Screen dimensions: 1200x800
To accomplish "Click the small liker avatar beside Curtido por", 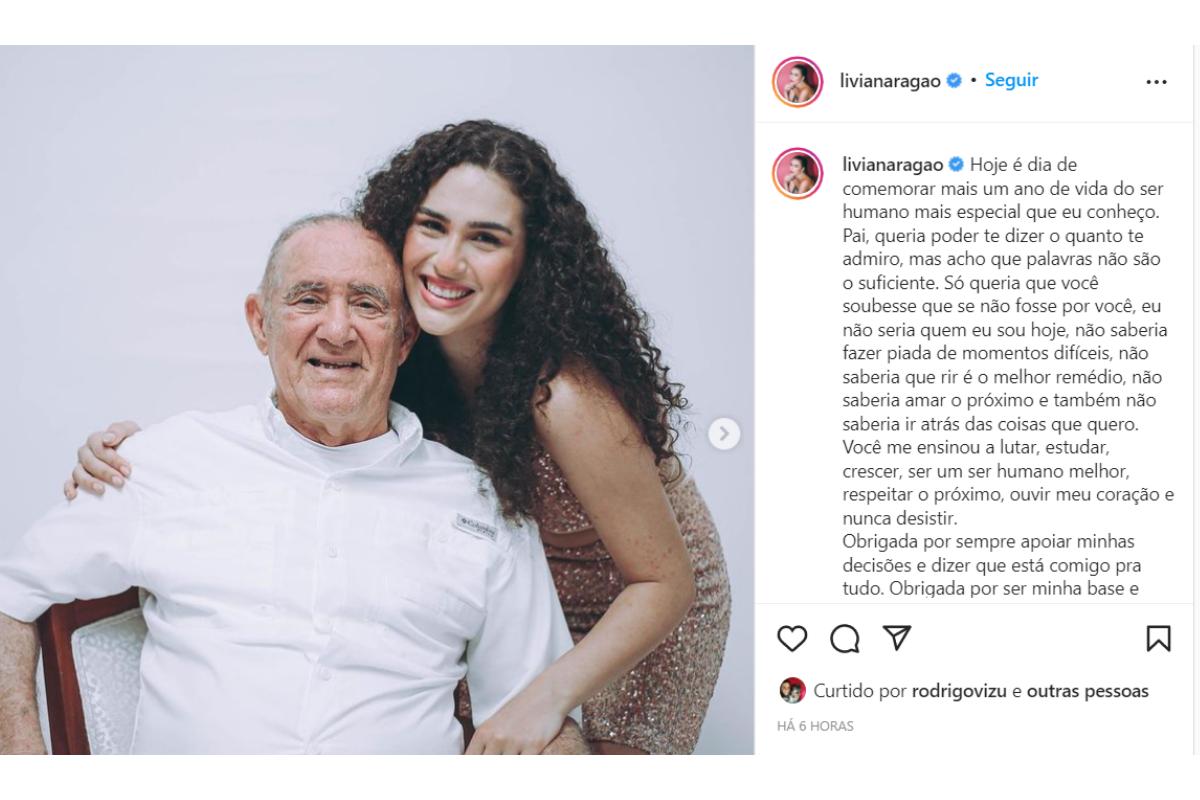I will 792,691.
